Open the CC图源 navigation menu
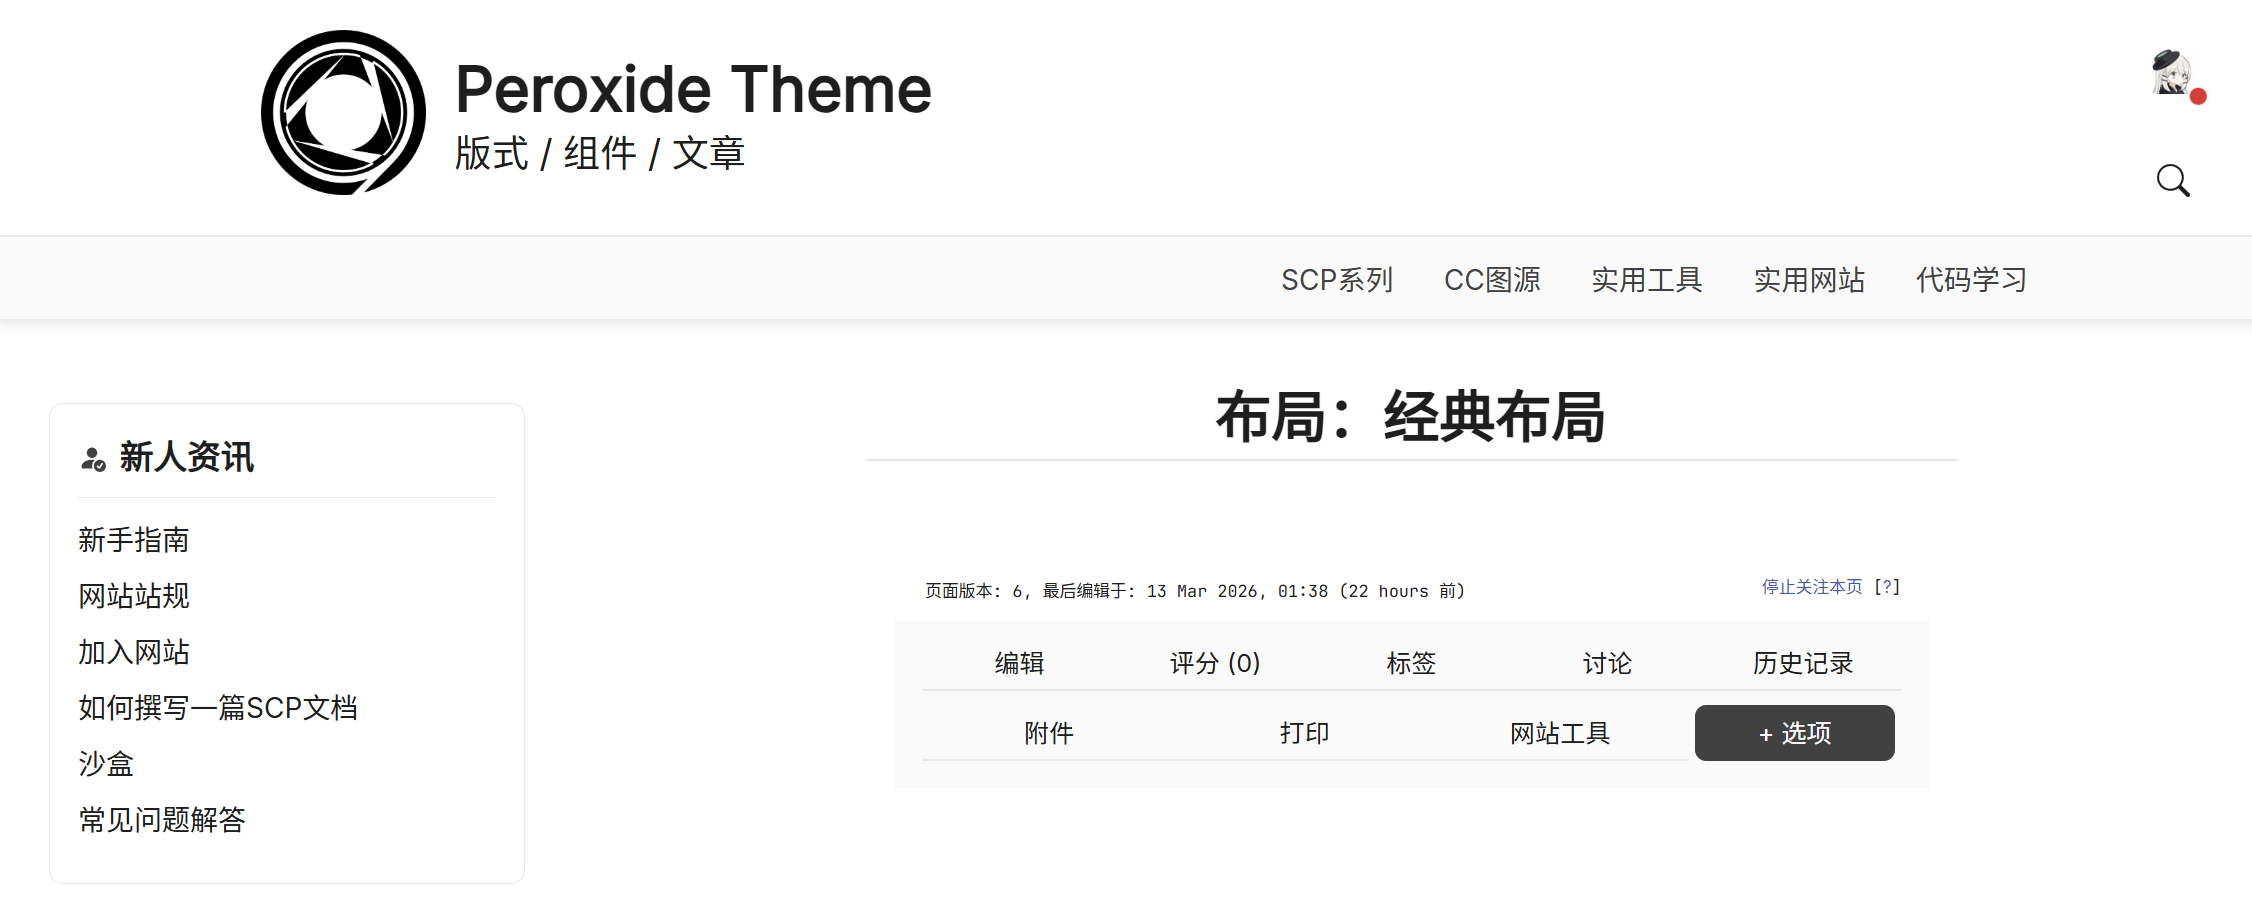 tap(1491, 280)
